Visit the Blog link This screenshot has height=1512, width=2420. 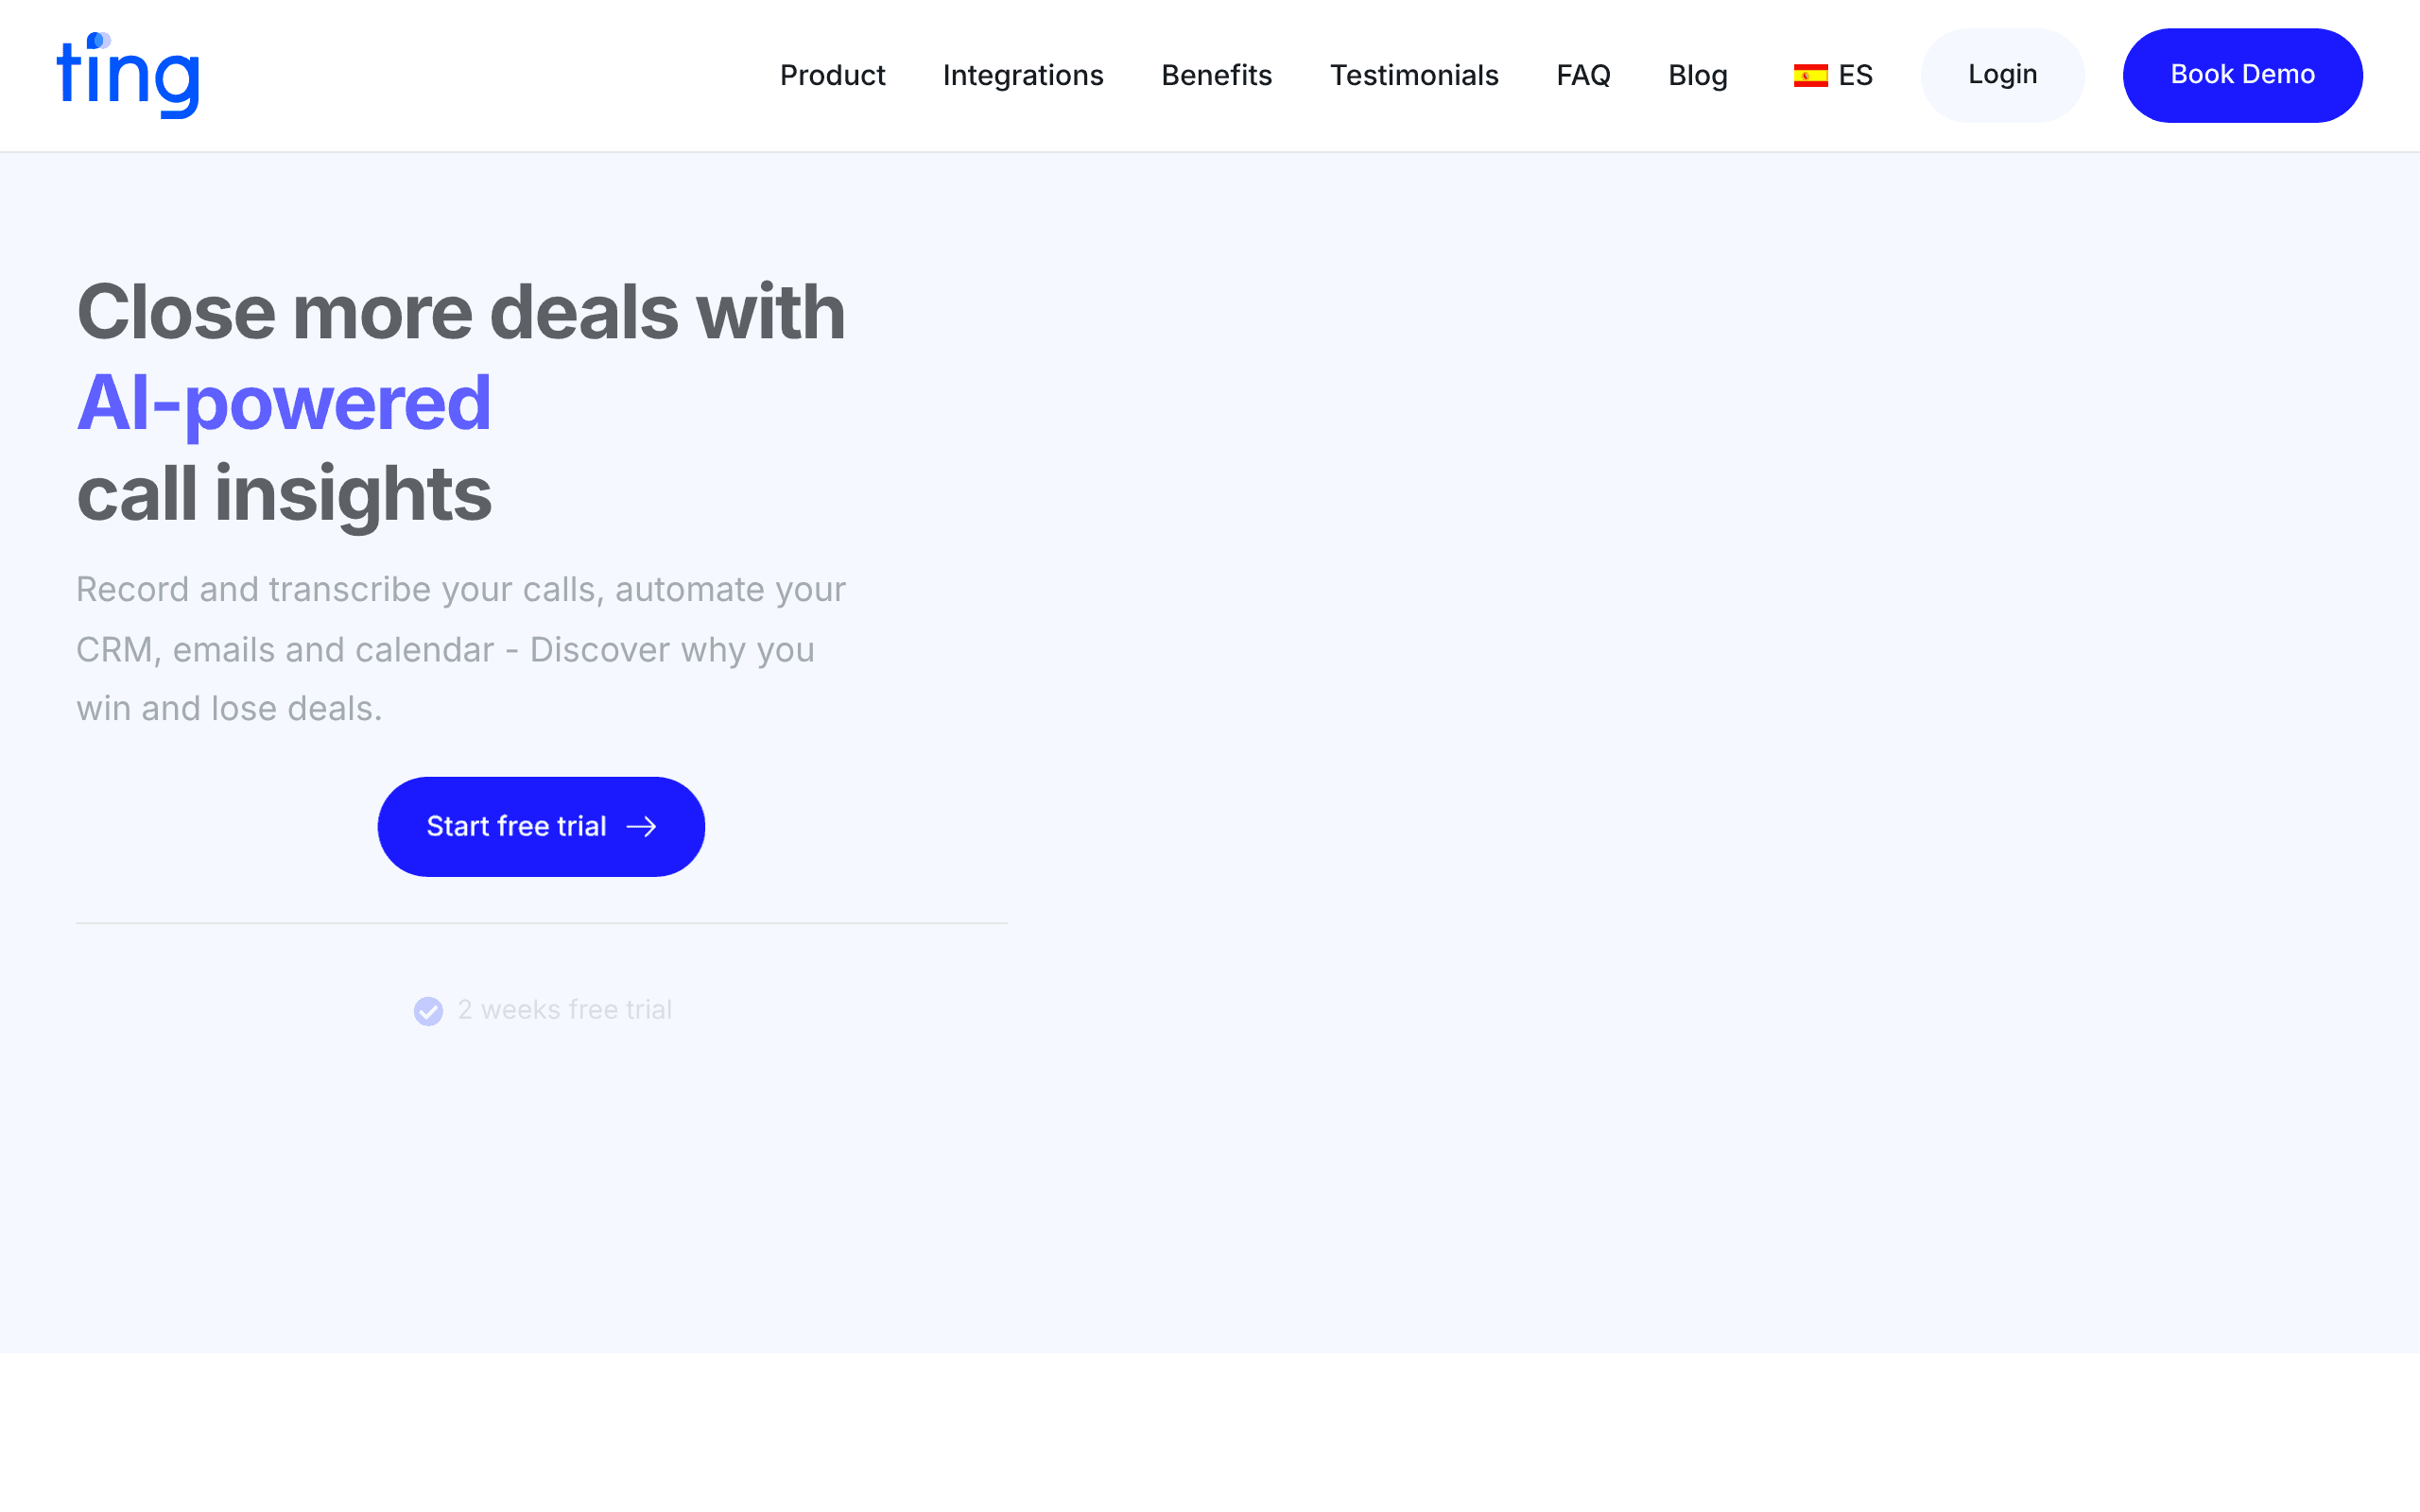pos(1697,76)
